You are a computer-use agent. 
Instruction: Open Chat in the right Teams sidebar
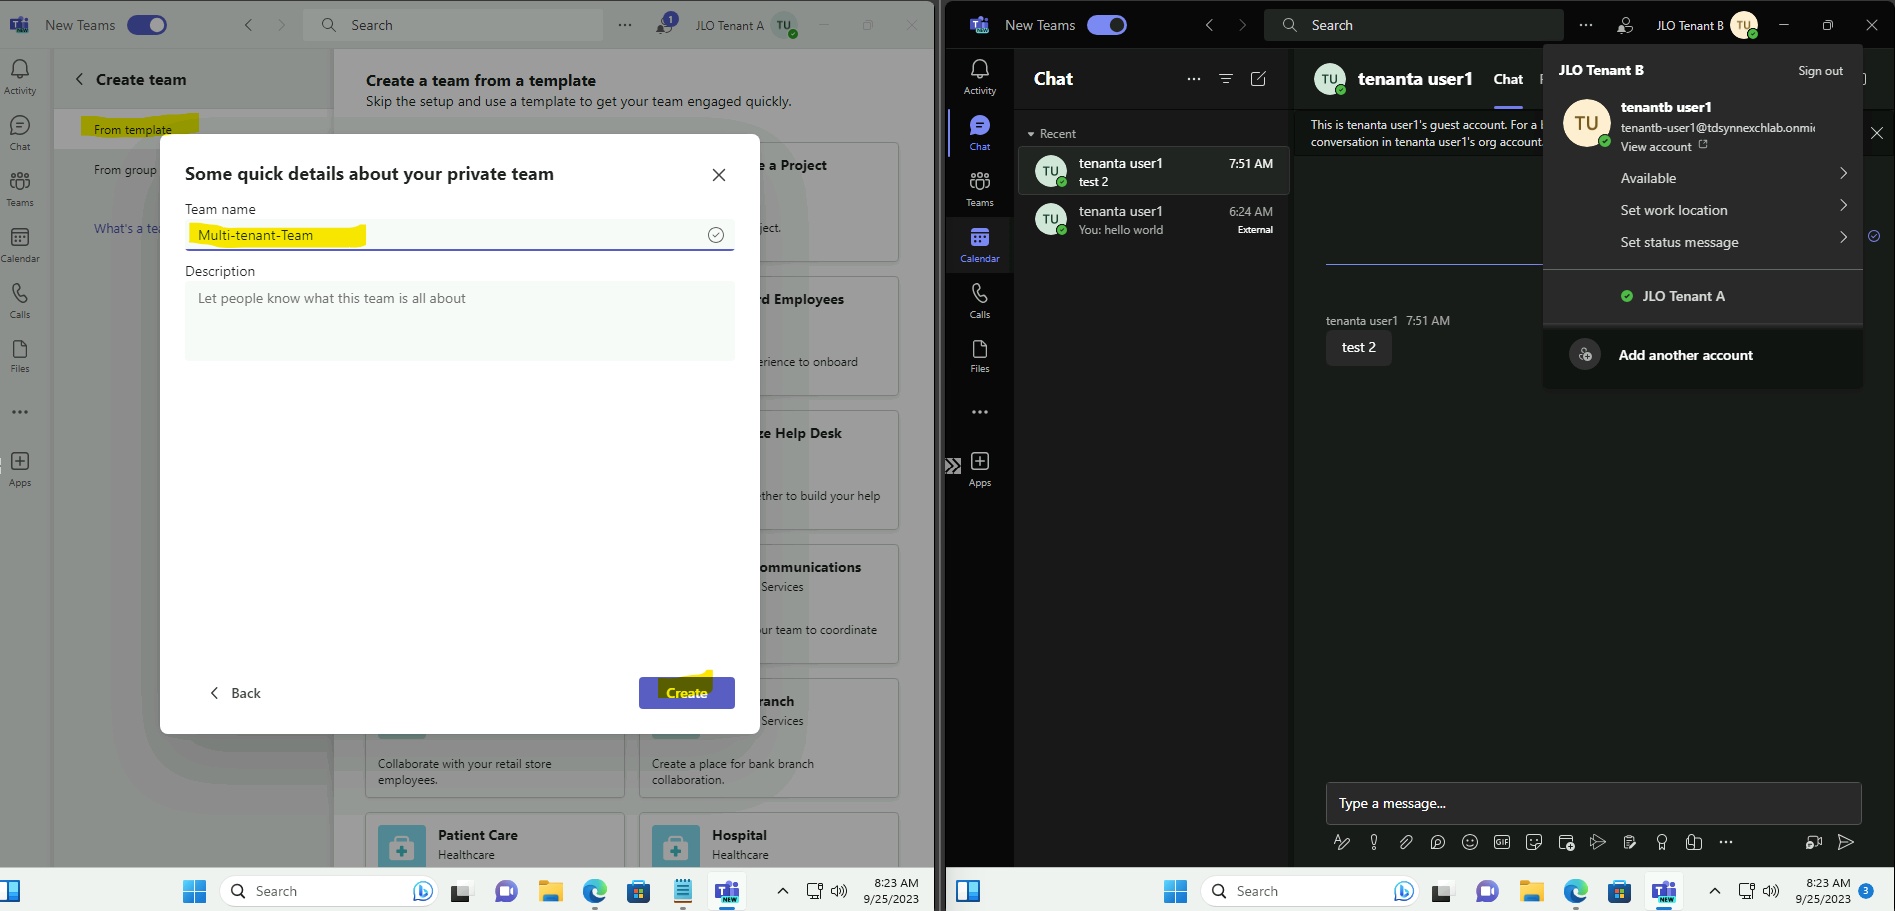[x=979, y=132]
